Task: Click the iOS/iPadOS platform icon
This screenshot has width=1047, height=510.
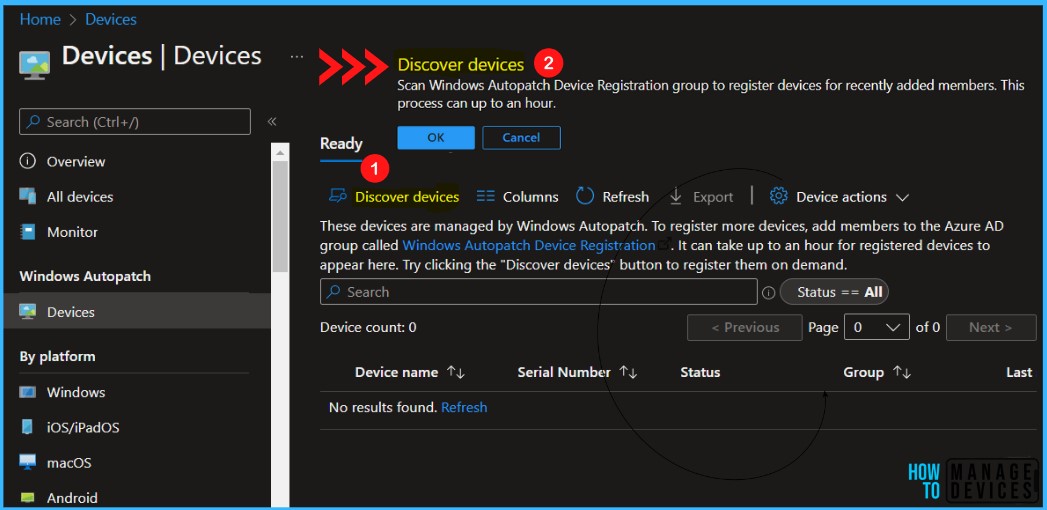Action: tap(27, 427)
